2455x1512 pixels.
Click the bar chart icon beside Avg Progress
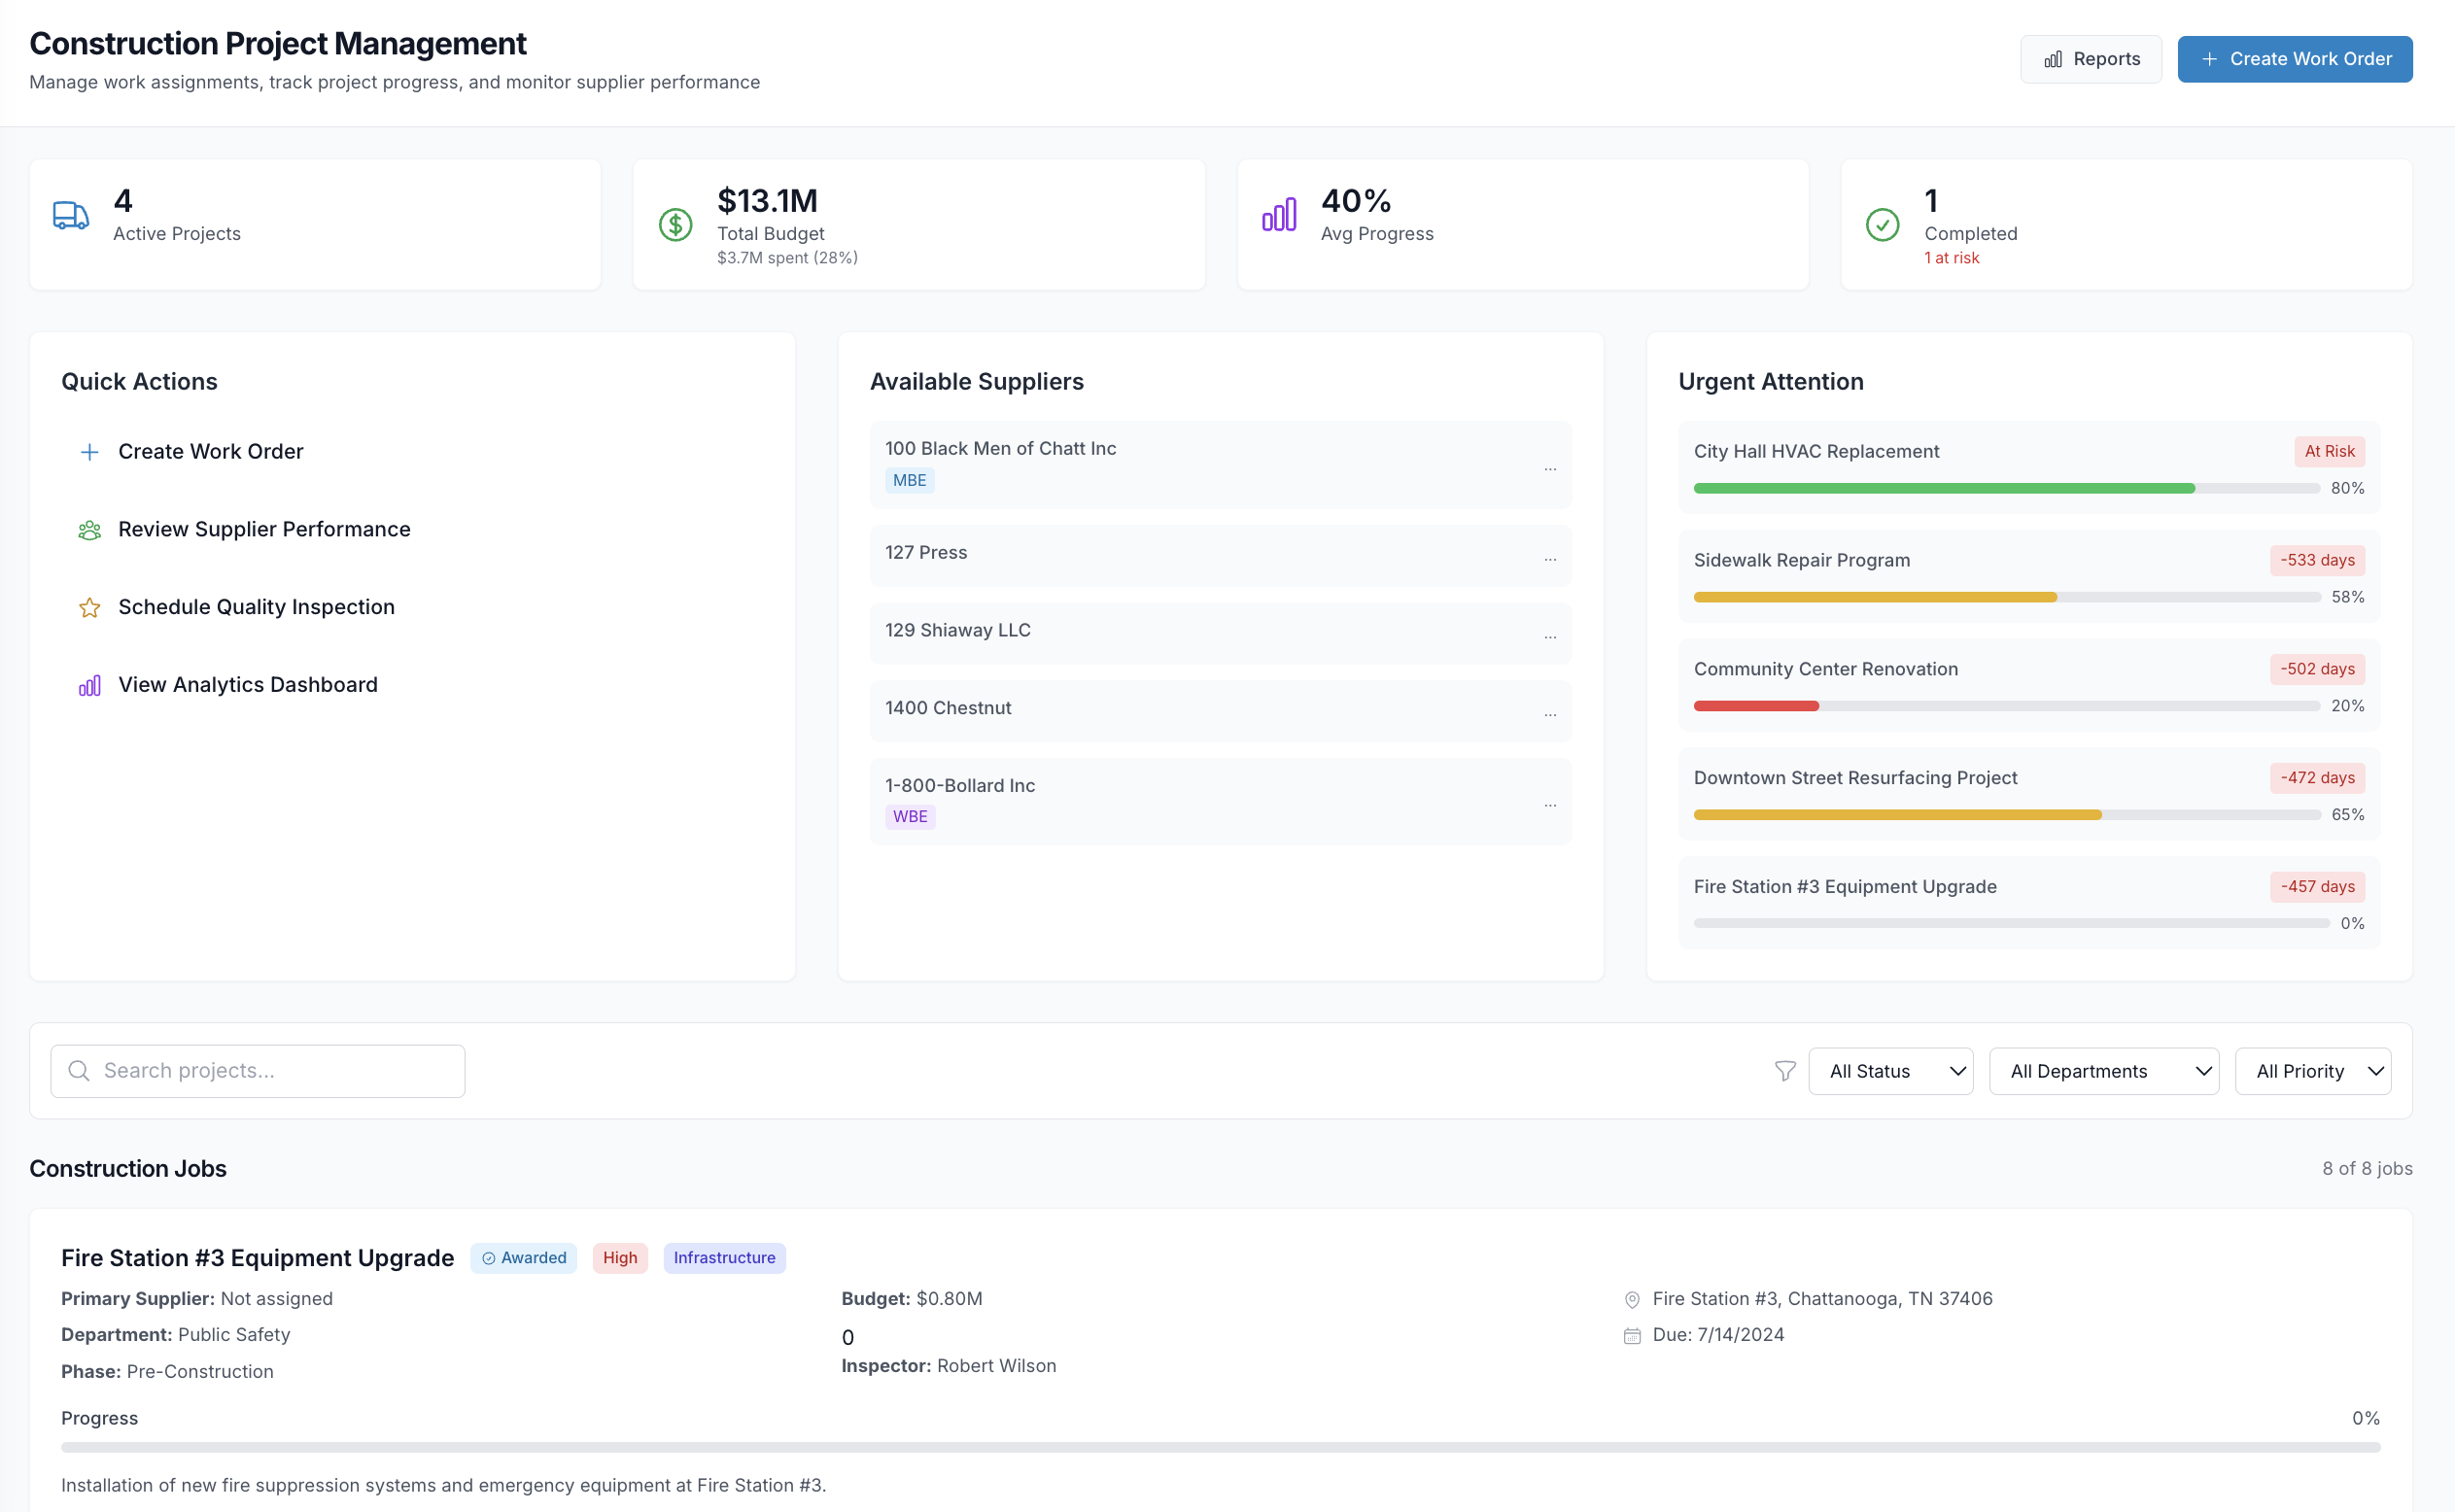click(x=1279, y=213)
